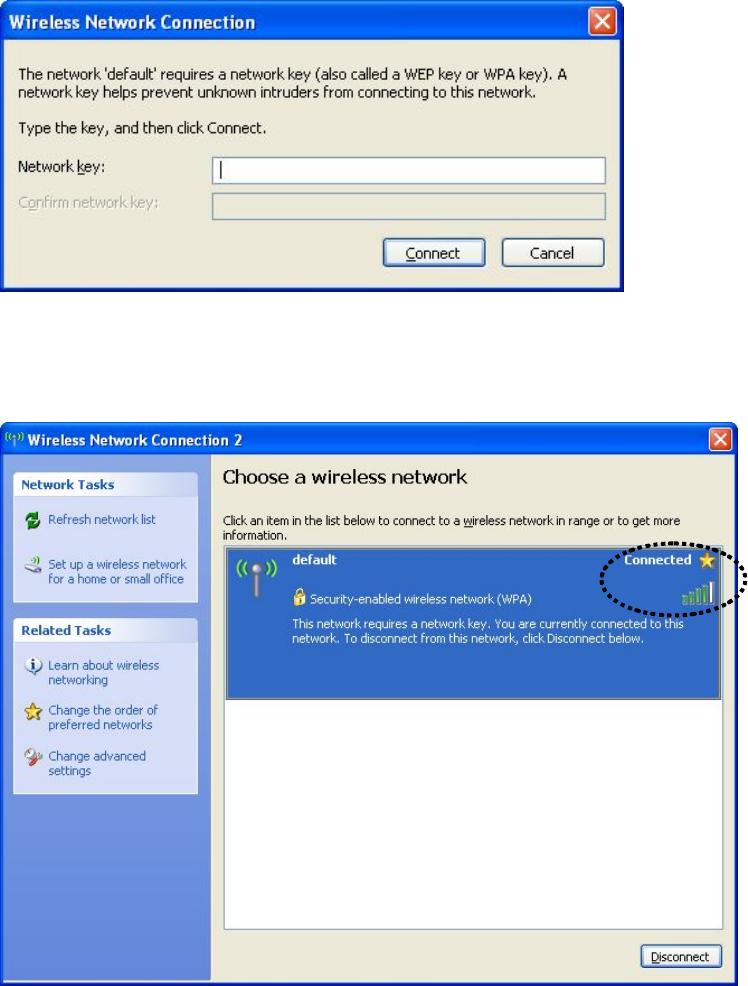The image size is (748, 986).
Task: Click the Change advanced settings icon
Action: 33,756
